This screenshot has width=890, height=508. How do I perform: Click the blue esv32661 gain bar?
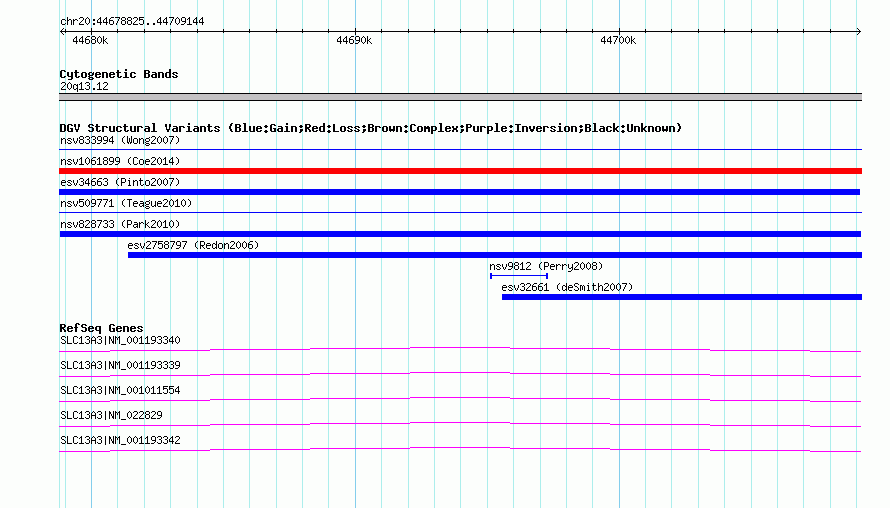[682, 297]
